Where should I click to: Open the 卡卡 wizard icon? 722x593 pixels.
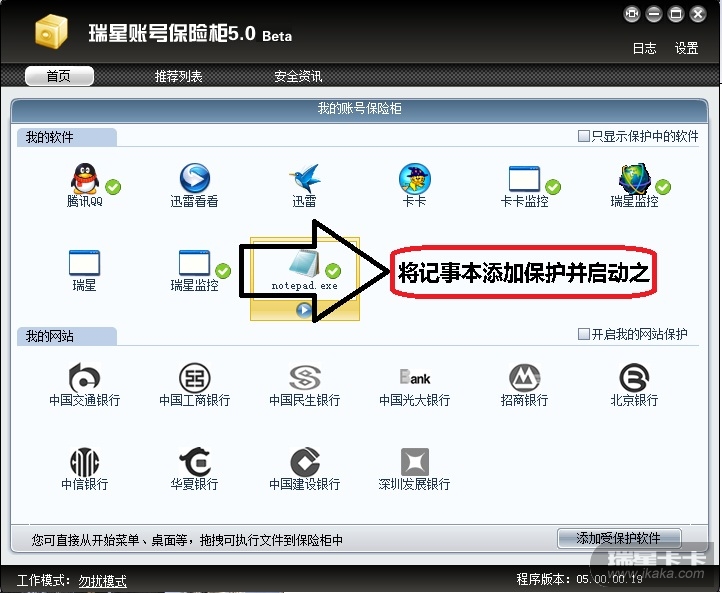(414, 178)
